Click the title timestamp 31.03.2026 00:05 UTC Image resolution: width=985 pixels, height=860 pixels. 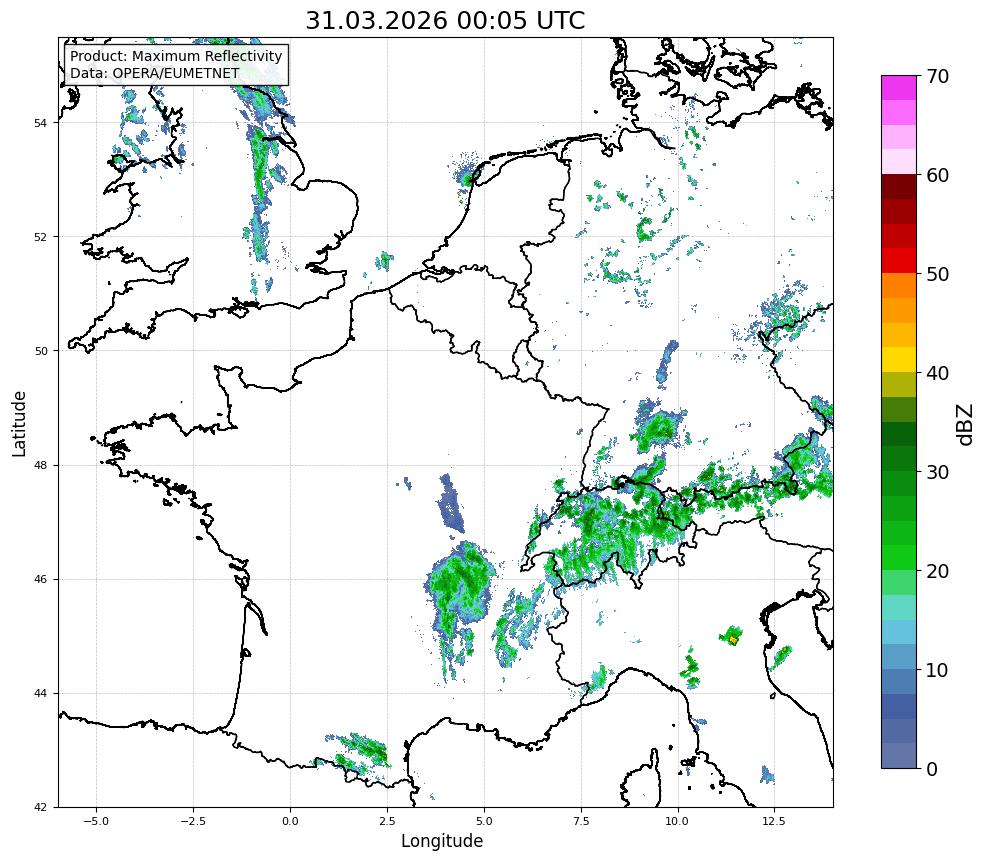445,20
